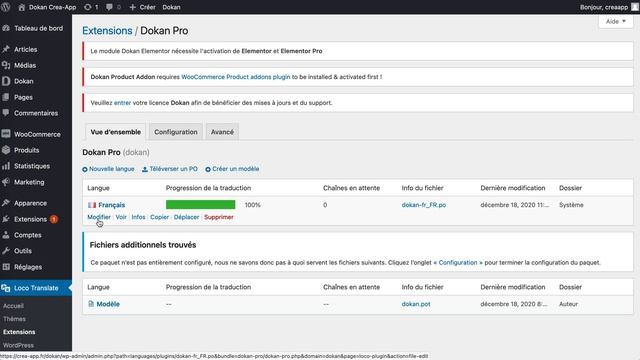The image size is (640, 360).
Task: Click the file icon beside Modèle
Action: [91, 304]
